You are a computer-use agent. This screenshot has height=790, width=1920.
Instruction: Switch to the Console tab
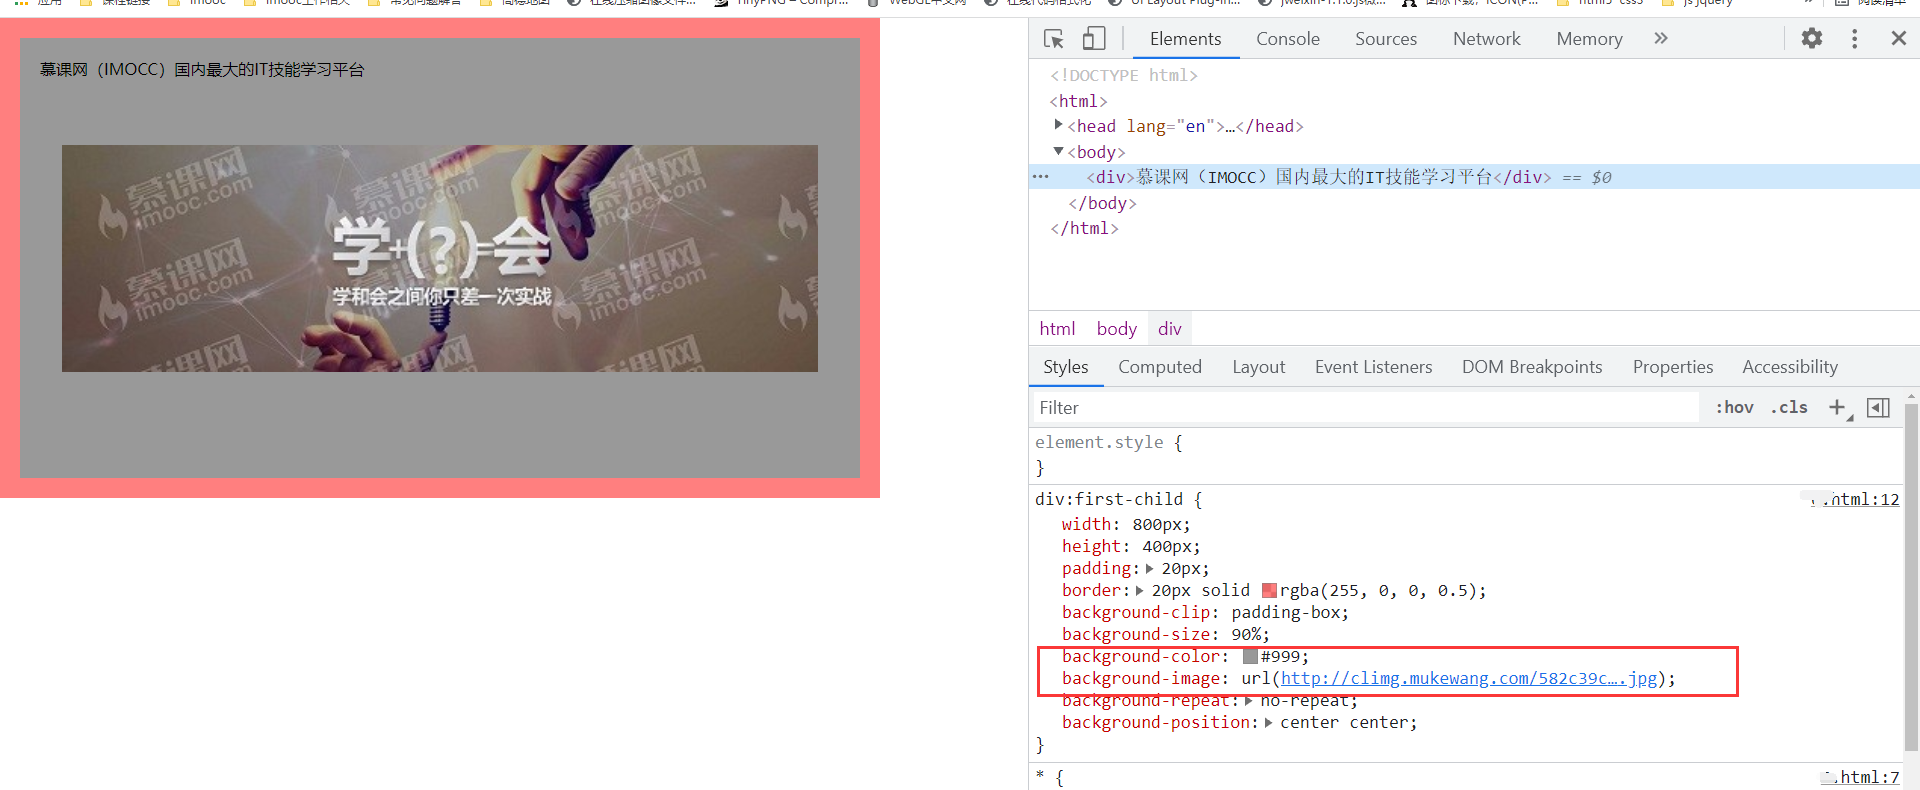1288,39
